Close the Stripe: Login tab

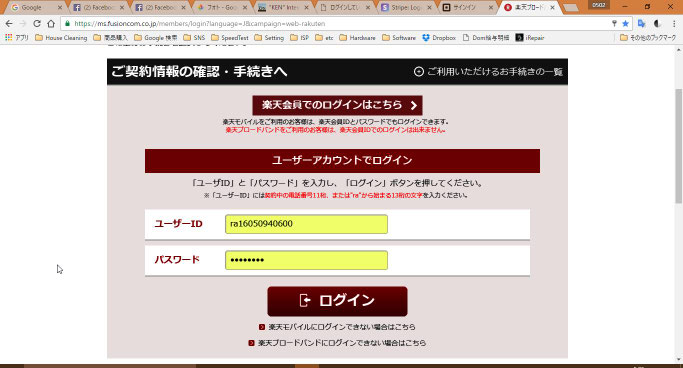coord(429,7)
